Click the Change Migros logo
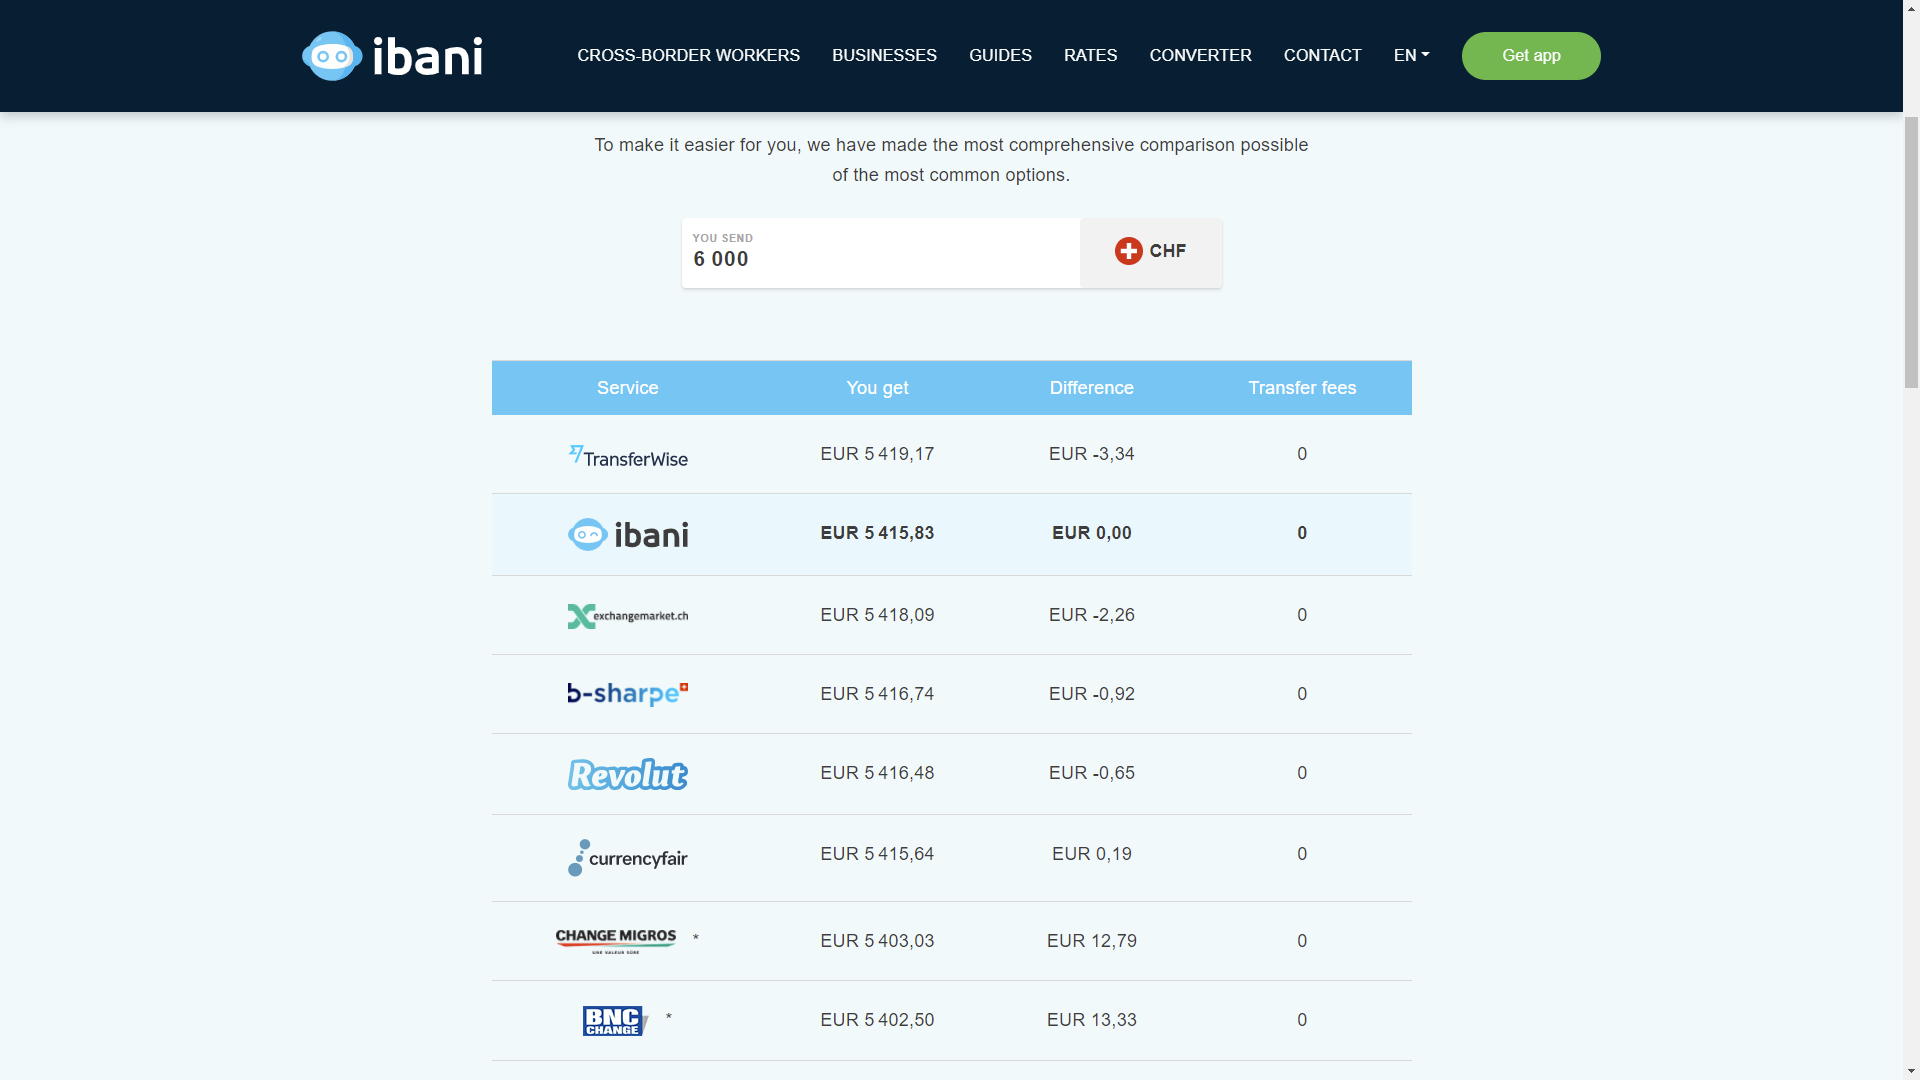The height and width of the screenshot is (1080, 1920). 616,941
